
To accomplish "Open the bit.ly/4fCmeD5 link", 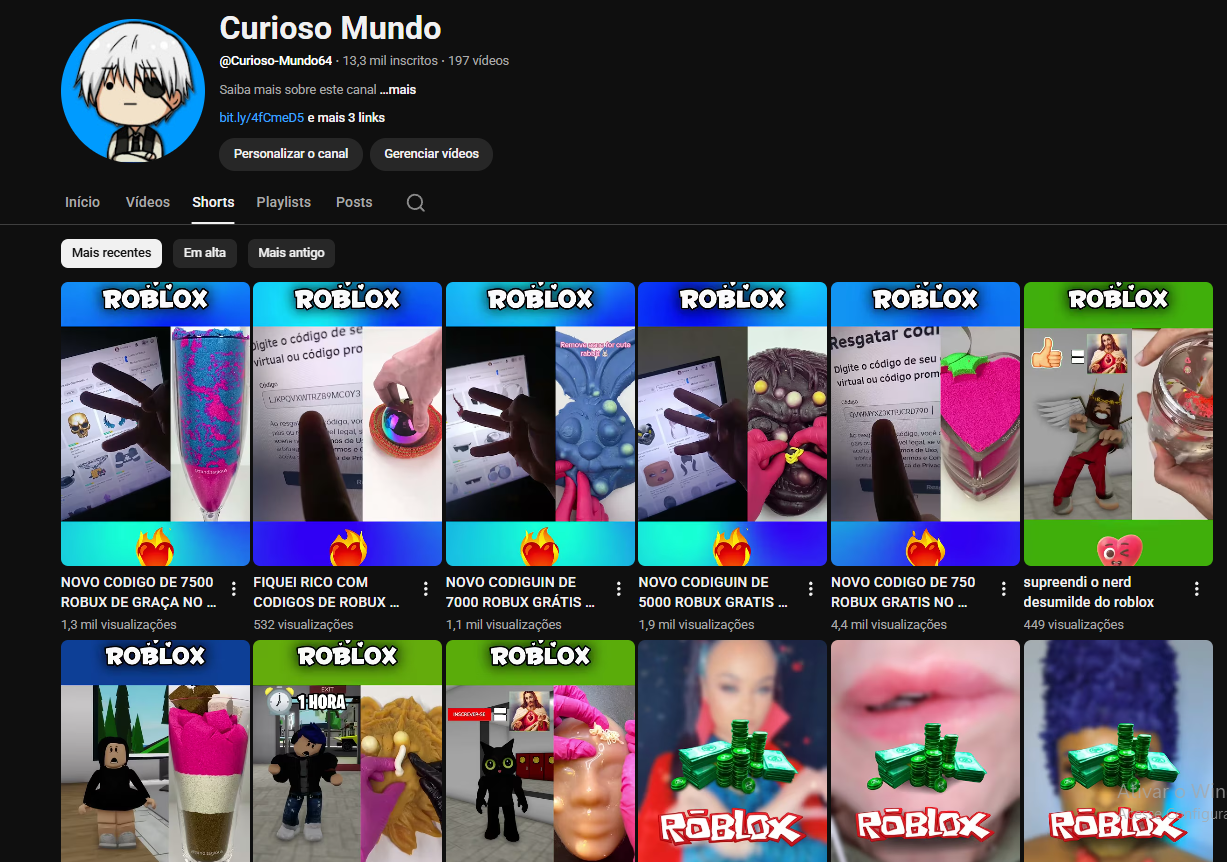I will (262, 118).
